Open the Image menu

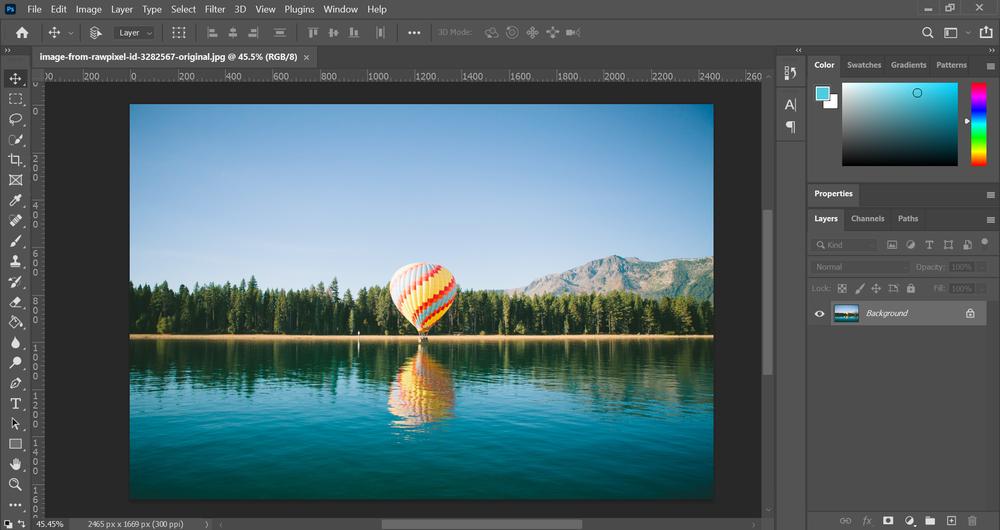tap(89, 9)
